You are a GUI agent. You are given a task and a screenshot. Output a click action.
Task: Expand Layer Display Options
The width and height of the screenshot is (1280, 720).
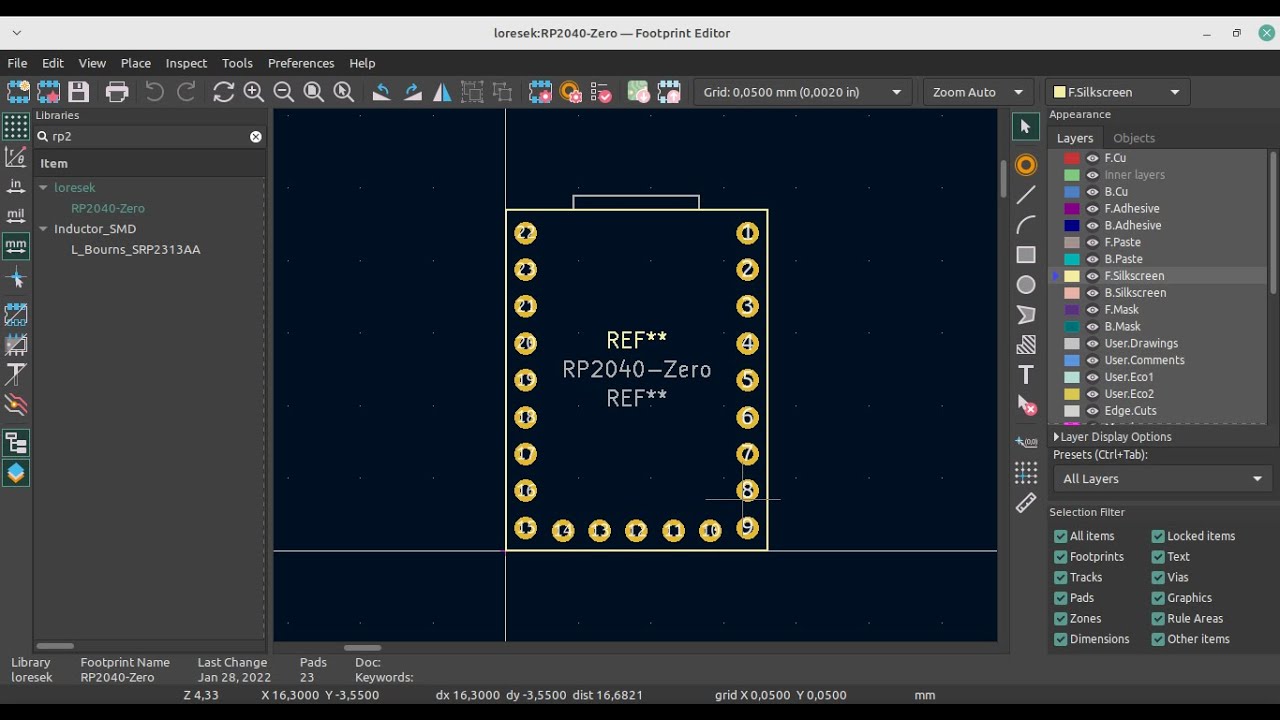pyautogui.click(x=1112, y=437)
